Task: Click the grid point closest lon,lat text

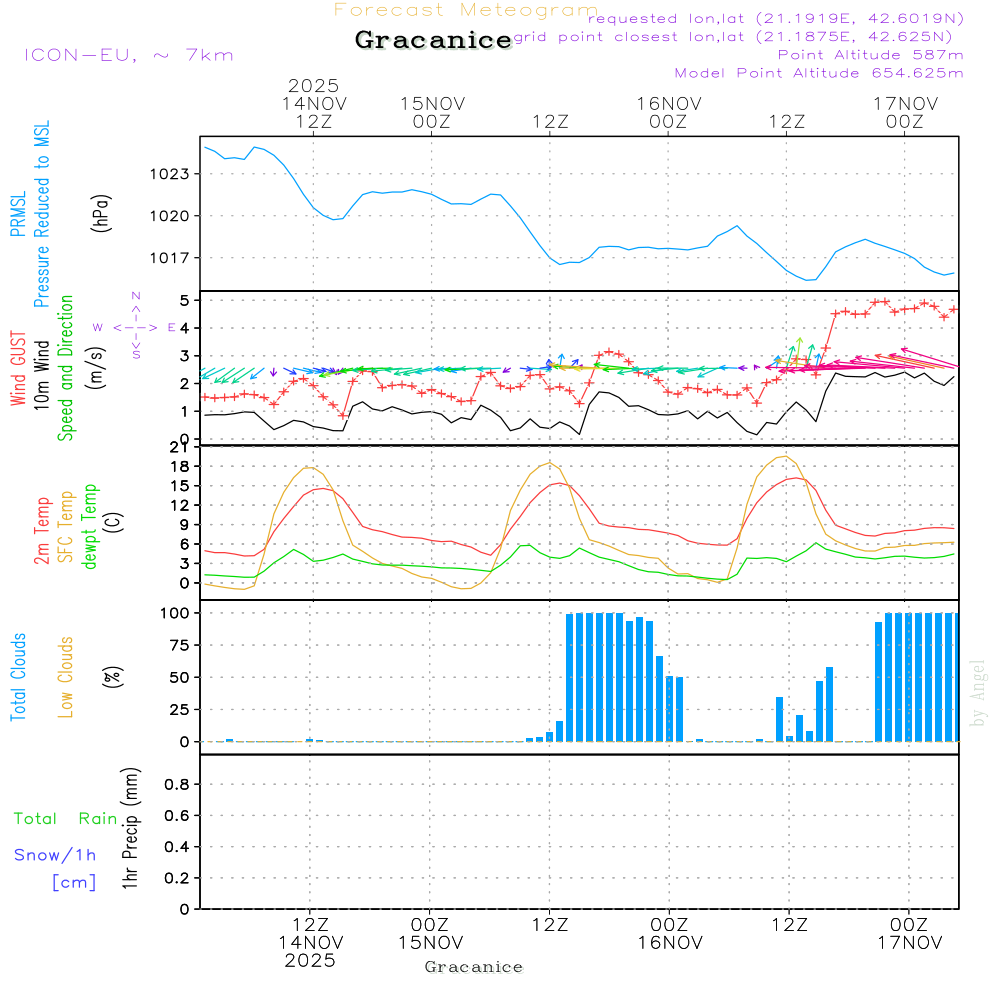Action: tap(739, 37)
